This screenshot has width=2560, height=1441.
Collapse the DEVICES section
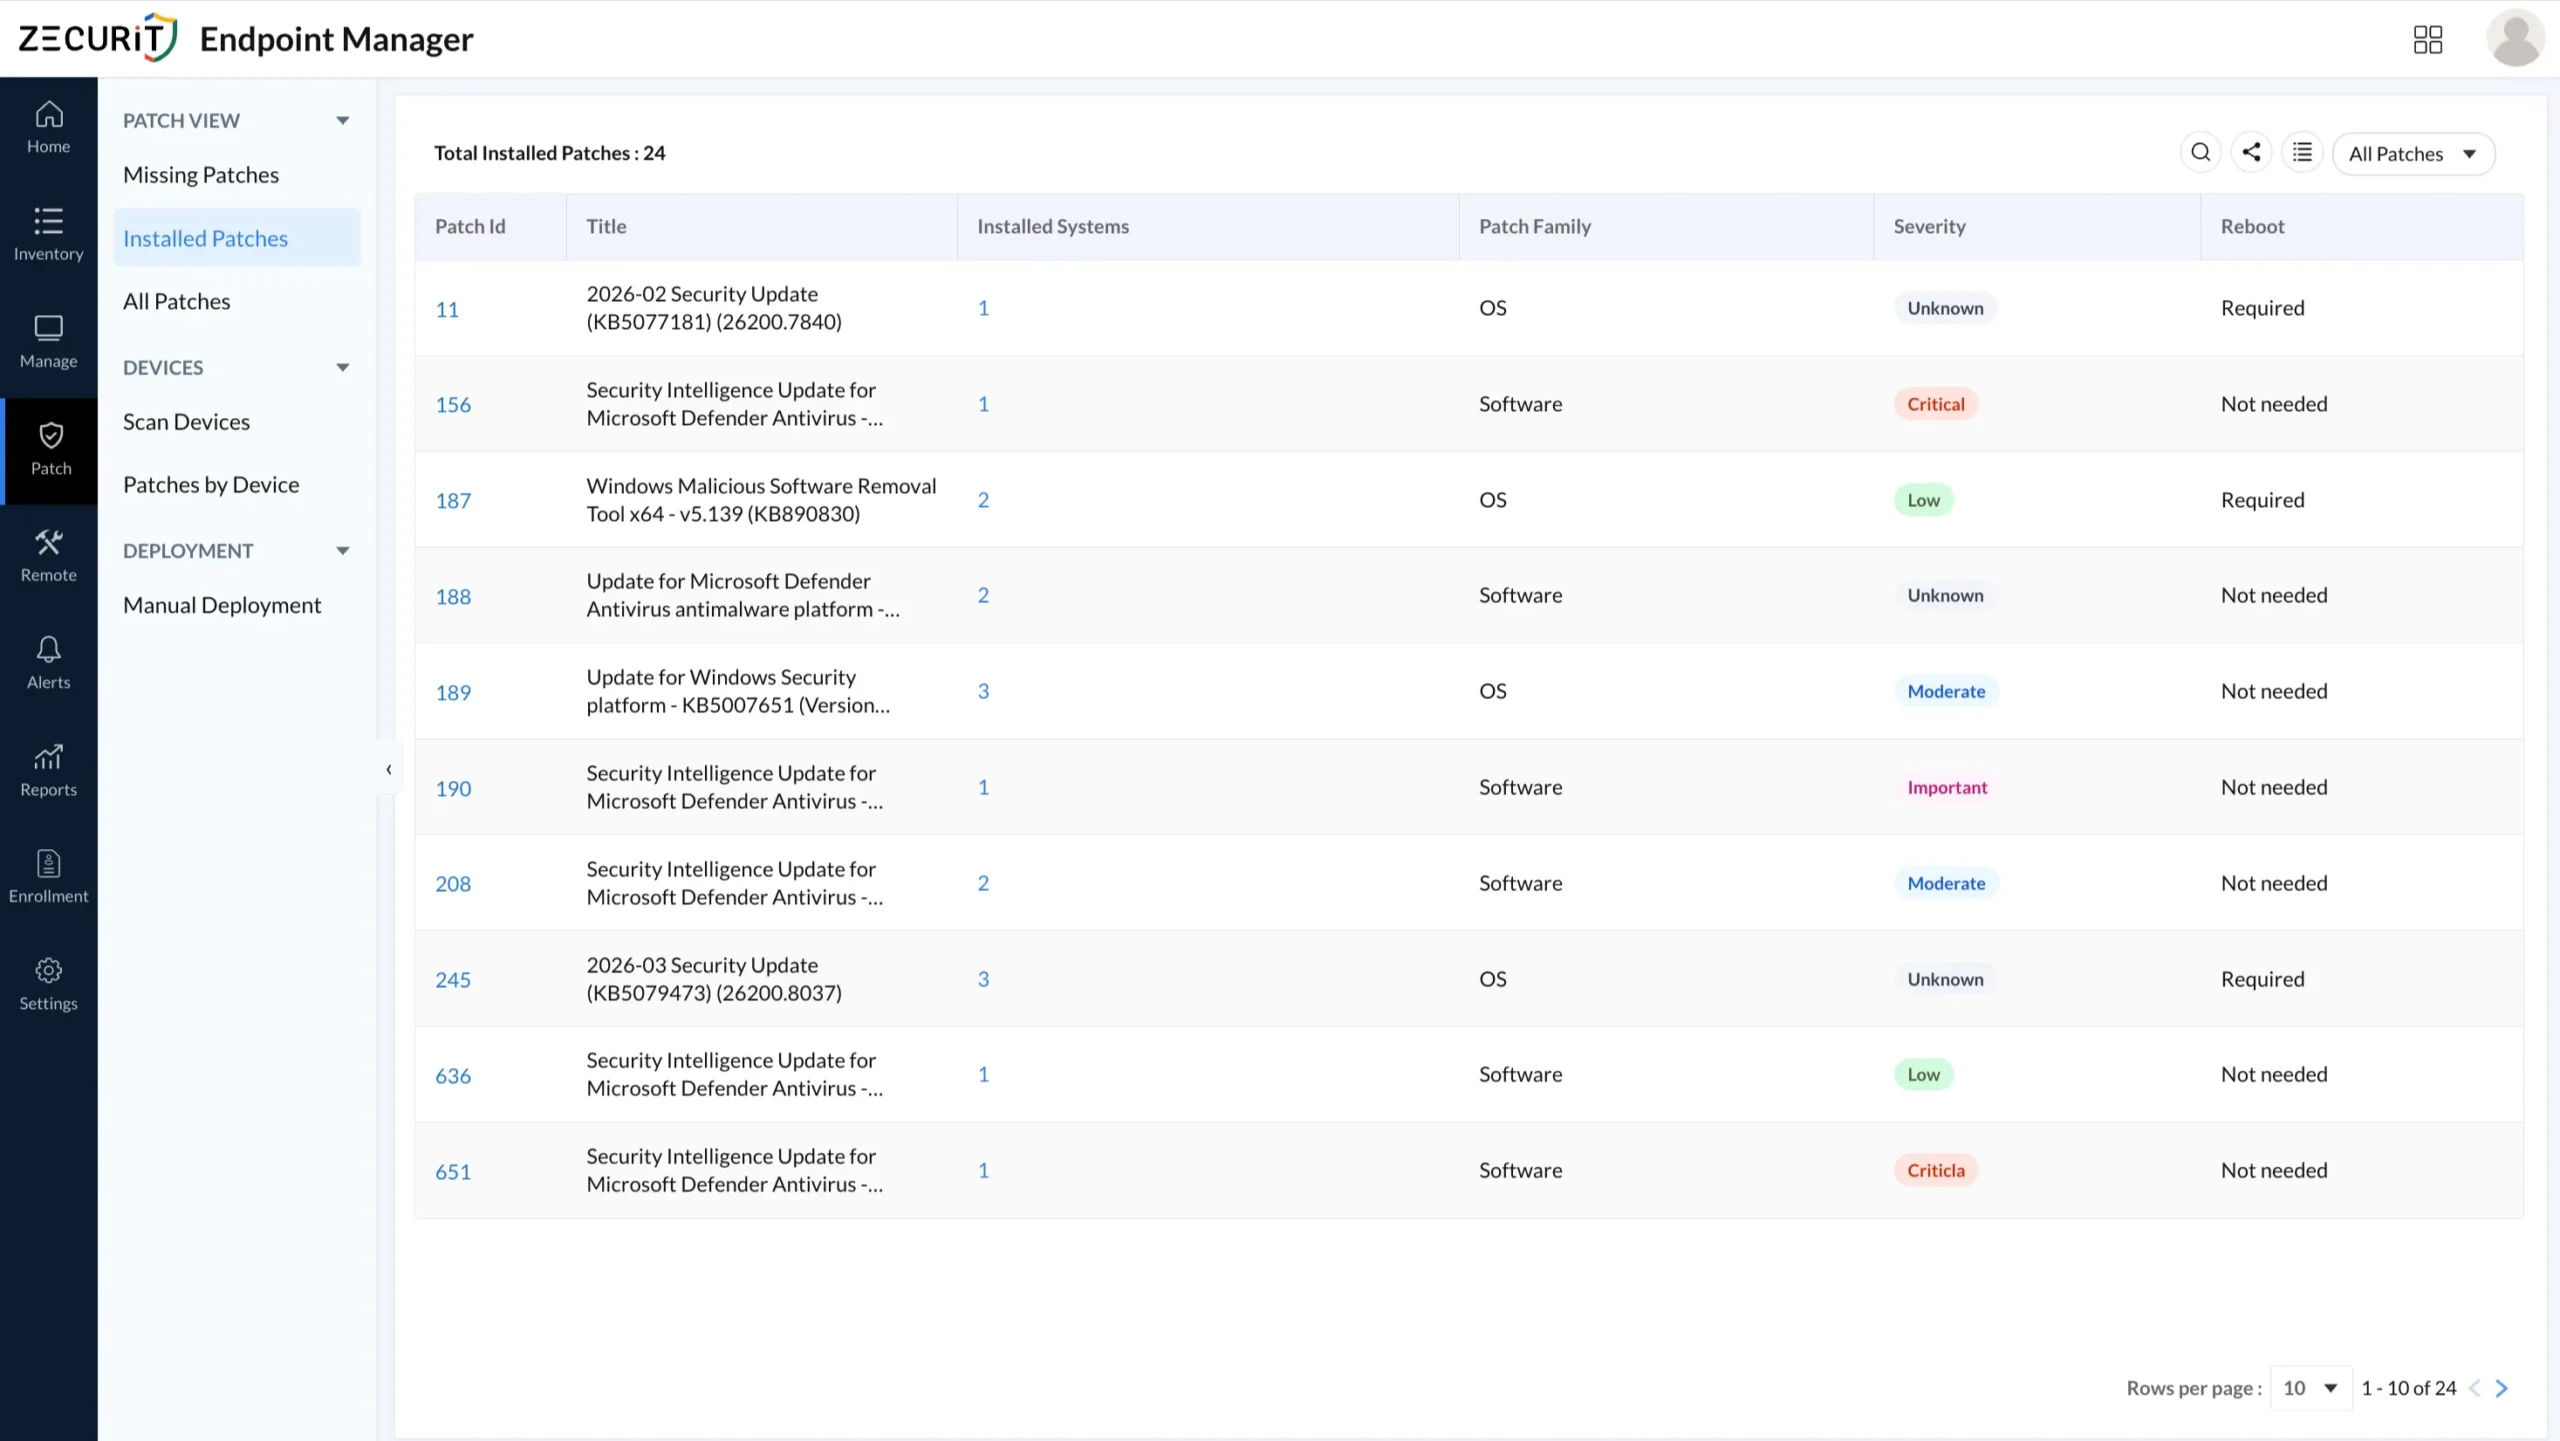pos(342,367)
